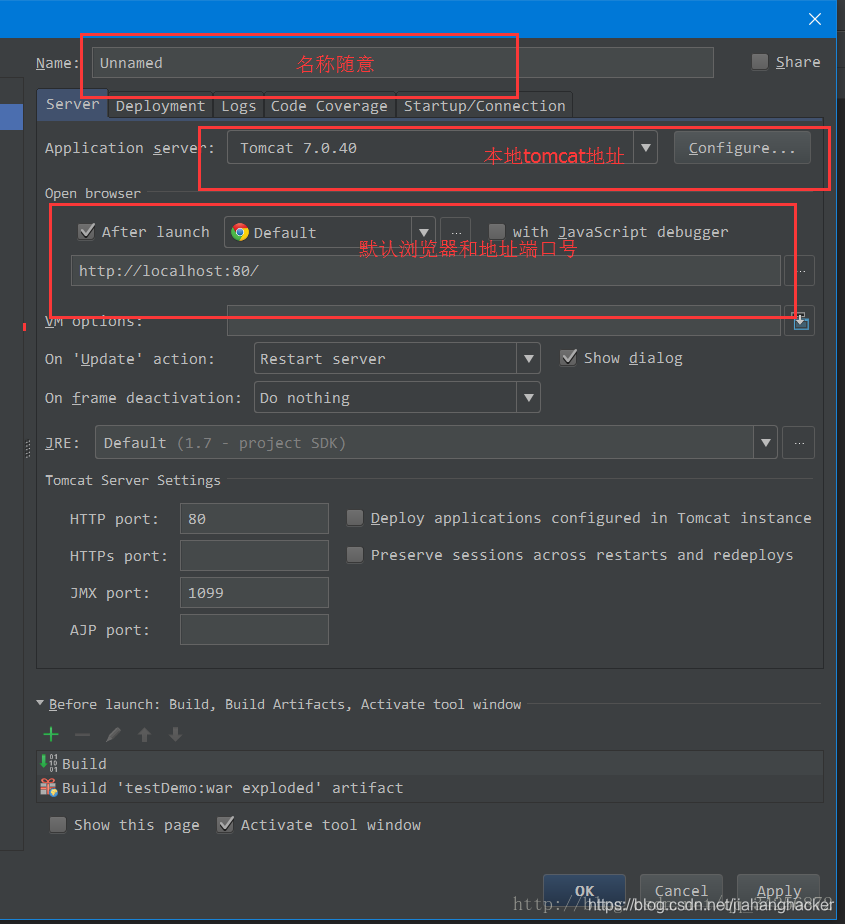Click the HTTP port field showing 80

coord(254,519)
